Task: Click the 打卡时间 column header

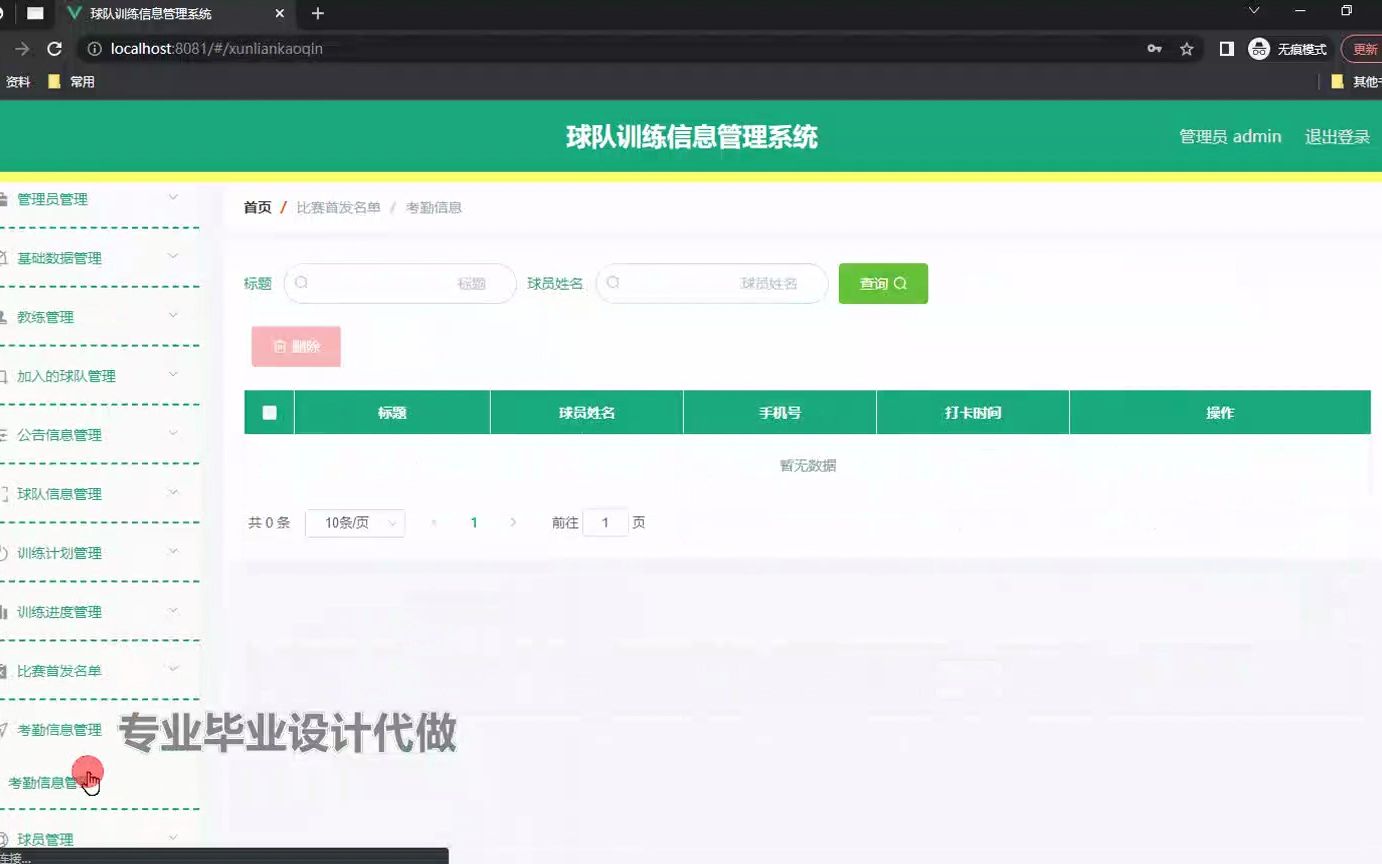Action: [x=973, y=413]
